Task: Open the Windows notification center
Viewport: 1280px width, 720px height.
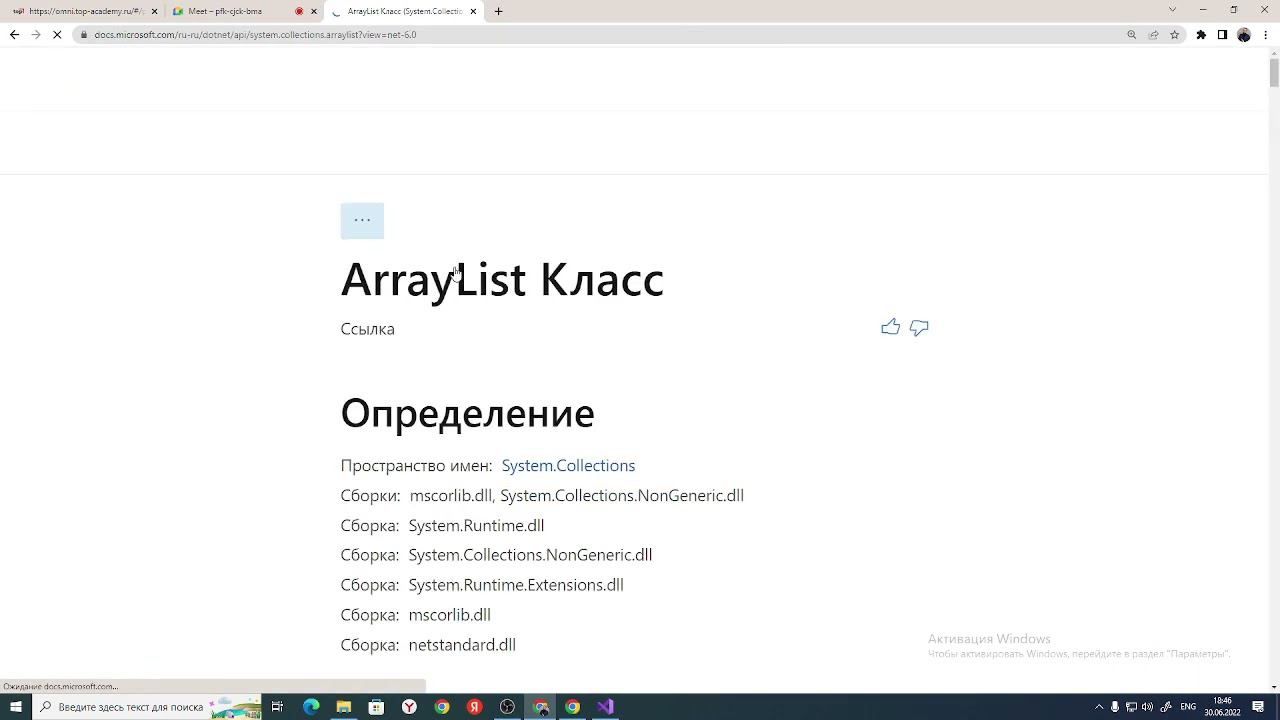Action: coord(1258,707)
